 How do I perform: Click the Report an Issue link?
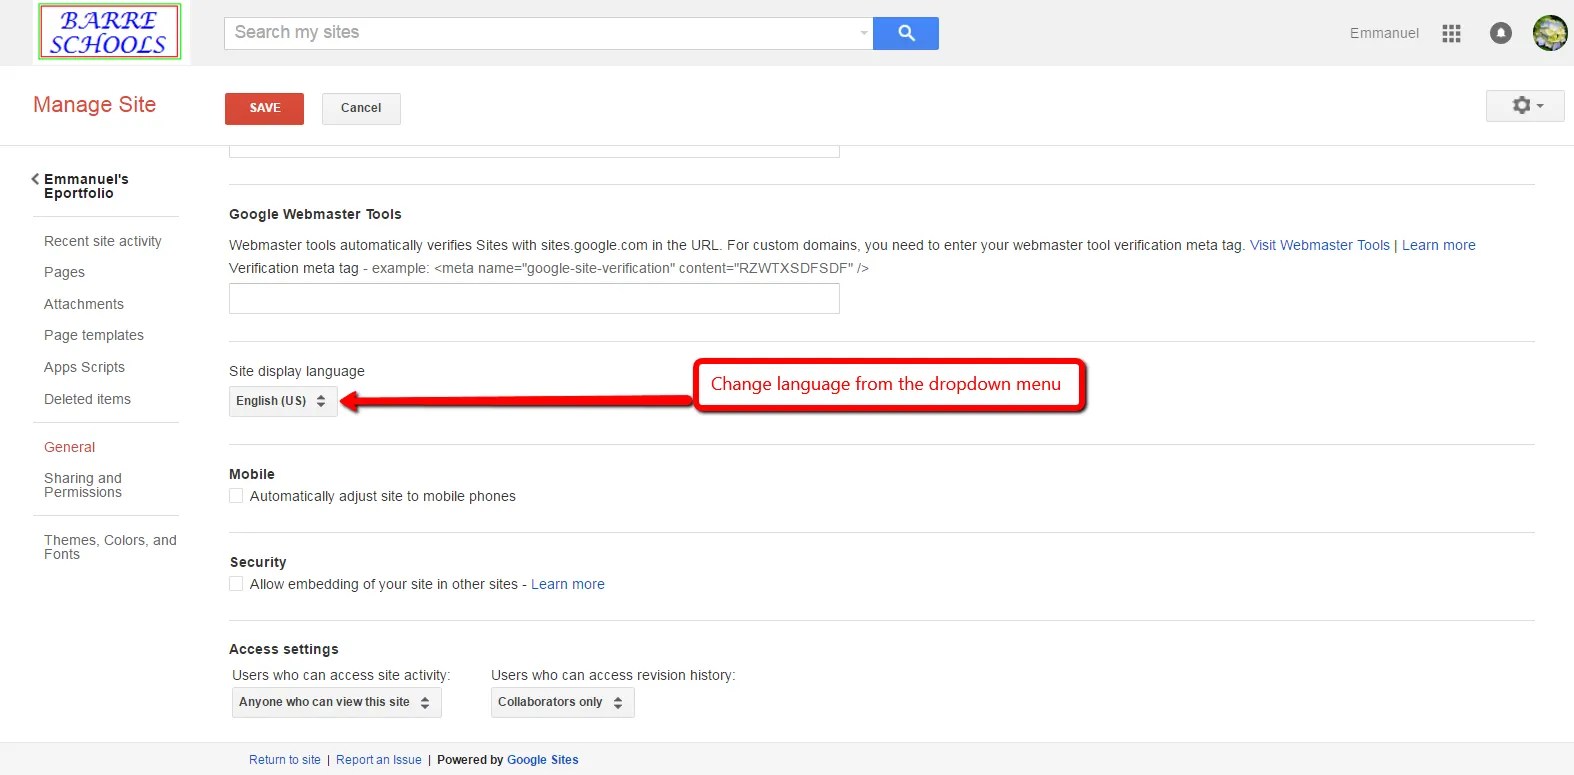[379, 760]
